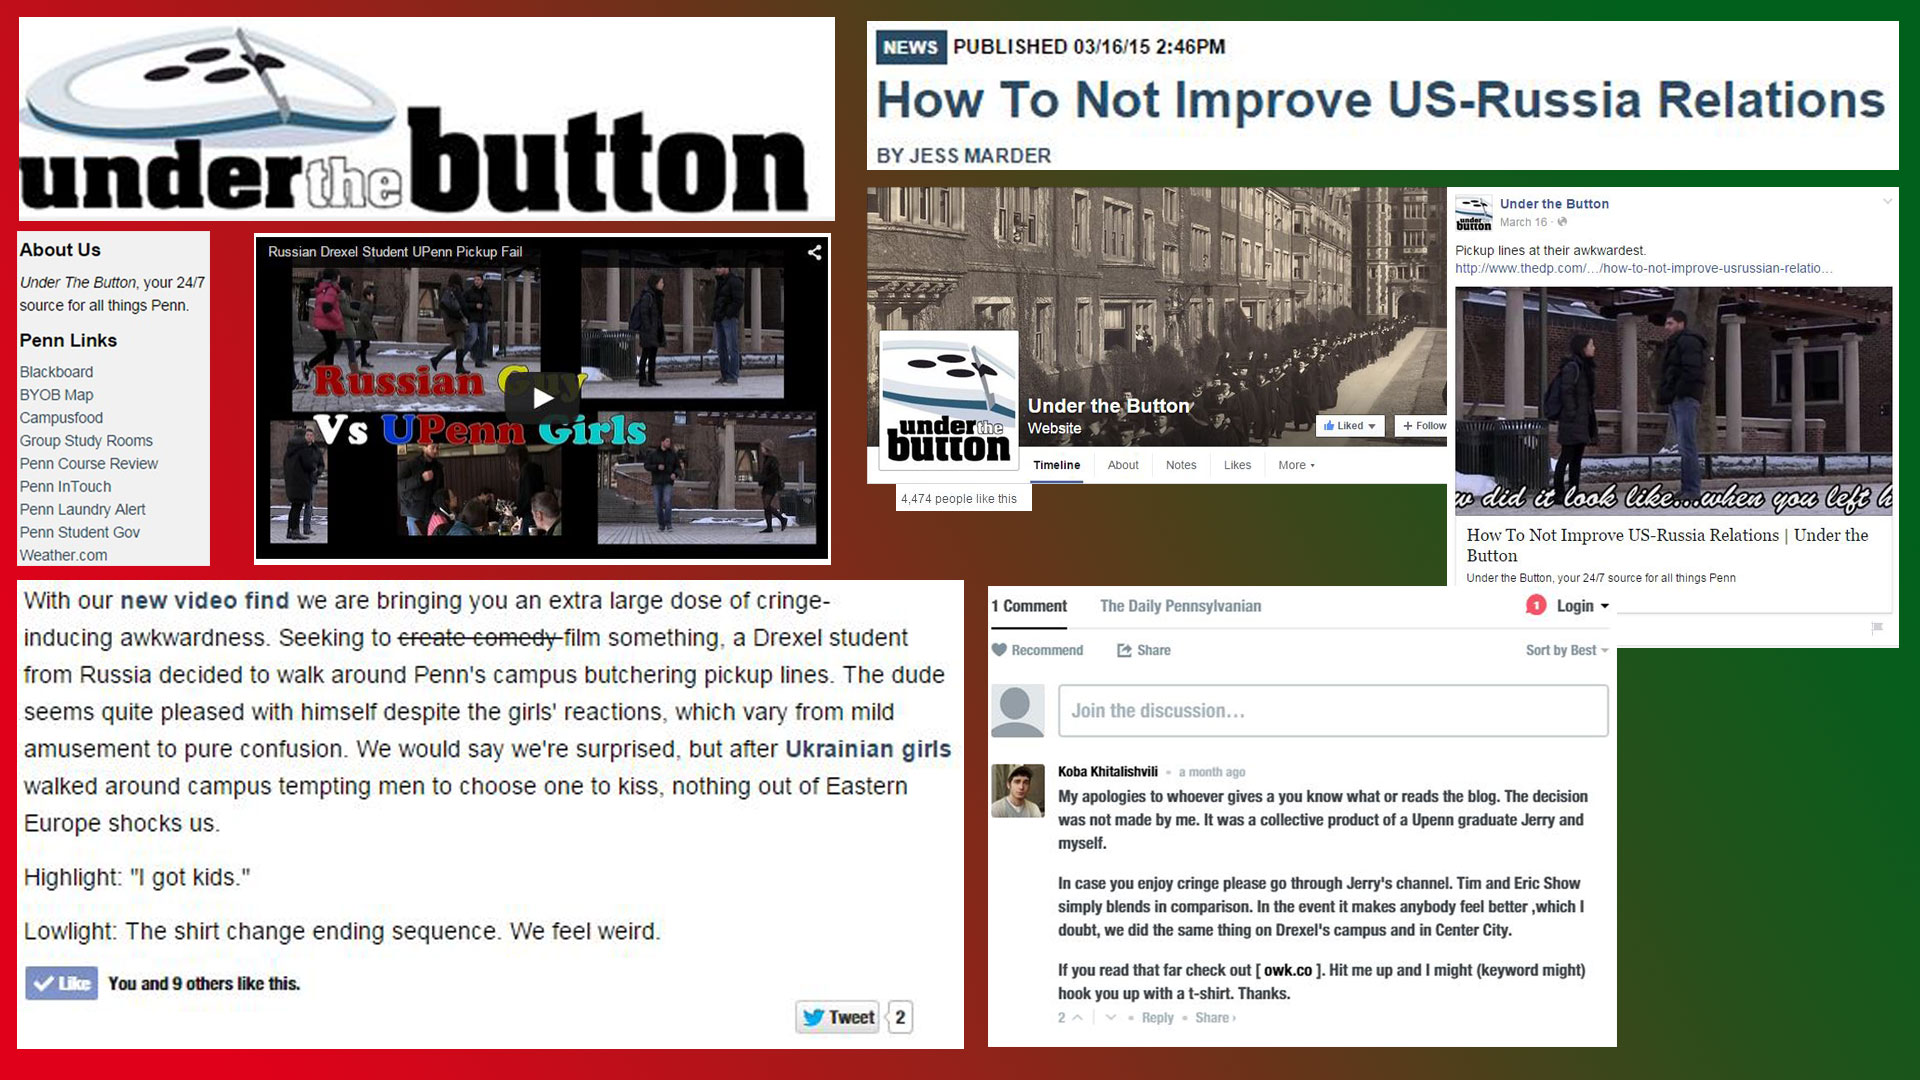Open shared link title in Facebook post
The width and height of the screenshot is (1920, 1080).
pos(1667,545)
